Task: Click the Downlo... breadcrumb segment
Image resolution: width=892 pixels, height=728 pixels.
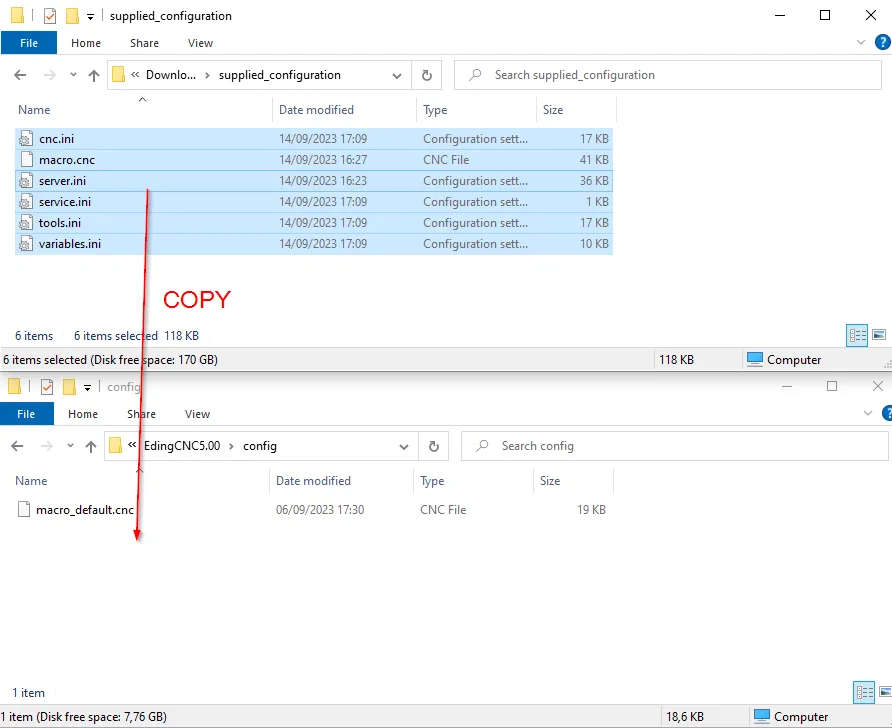Action: point(171,75)
